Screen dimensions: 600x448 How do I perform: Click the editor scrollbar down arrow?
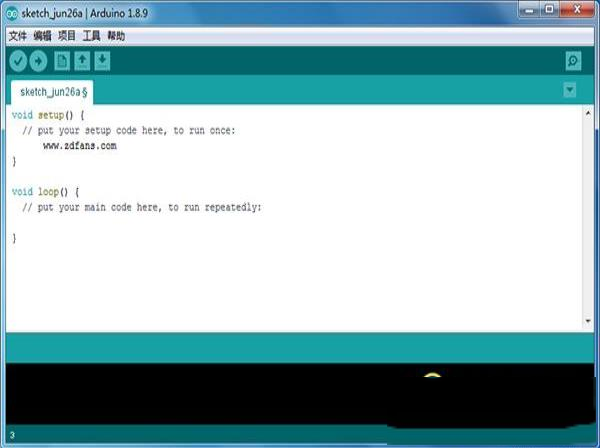click(x=588, y=321)
